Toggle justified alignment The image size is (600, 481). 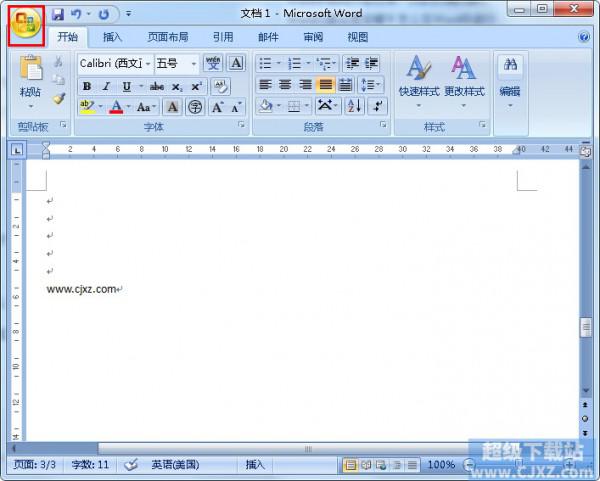point(325,85)
